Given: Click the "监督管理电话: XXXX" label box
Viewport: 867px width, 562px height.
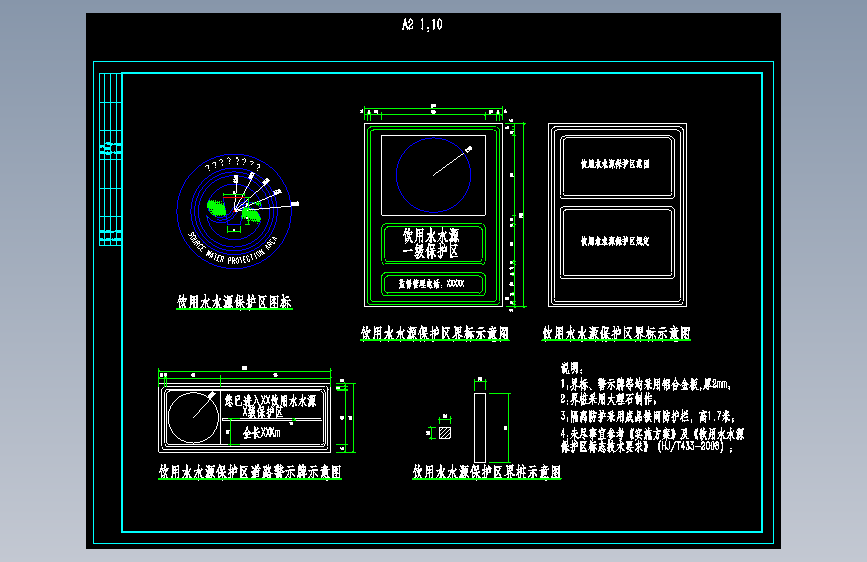Looking at the screenshot, I should (x=434, y=284).
